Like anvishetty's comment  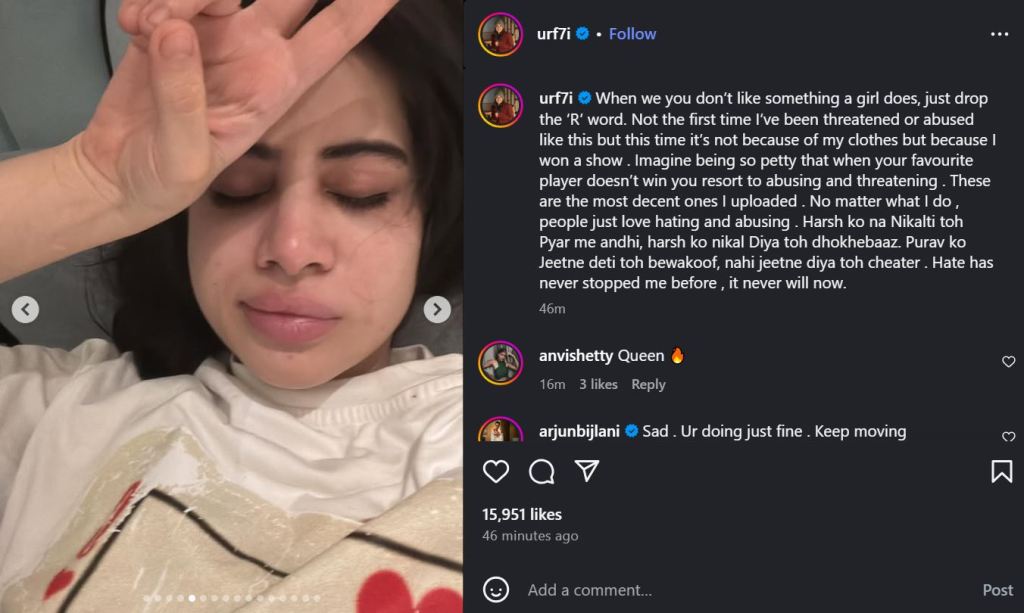pos(1008,362)
